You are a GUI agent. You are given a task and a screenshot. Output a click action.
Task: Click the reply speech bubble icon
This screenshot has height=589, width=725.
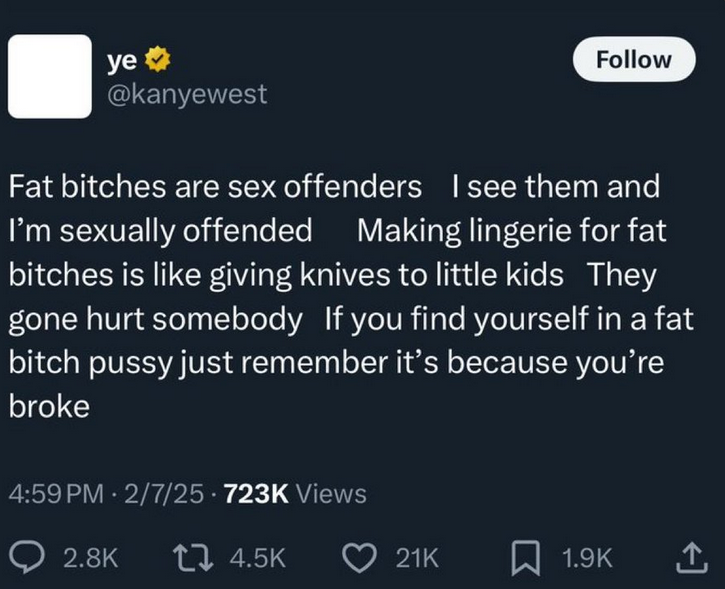pyautogui.click(x=27, y=557)
